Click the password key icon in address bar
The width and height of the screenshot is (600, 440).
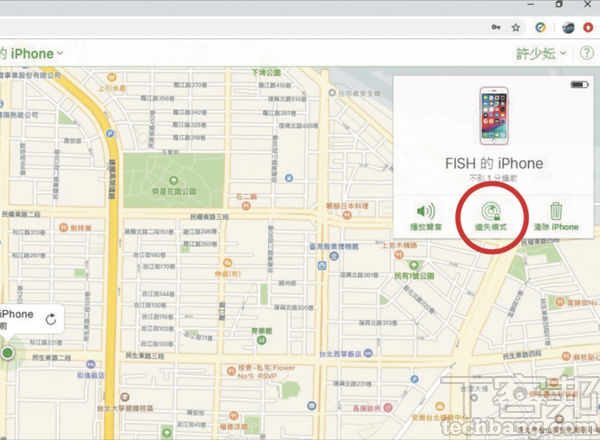[496, 27]
